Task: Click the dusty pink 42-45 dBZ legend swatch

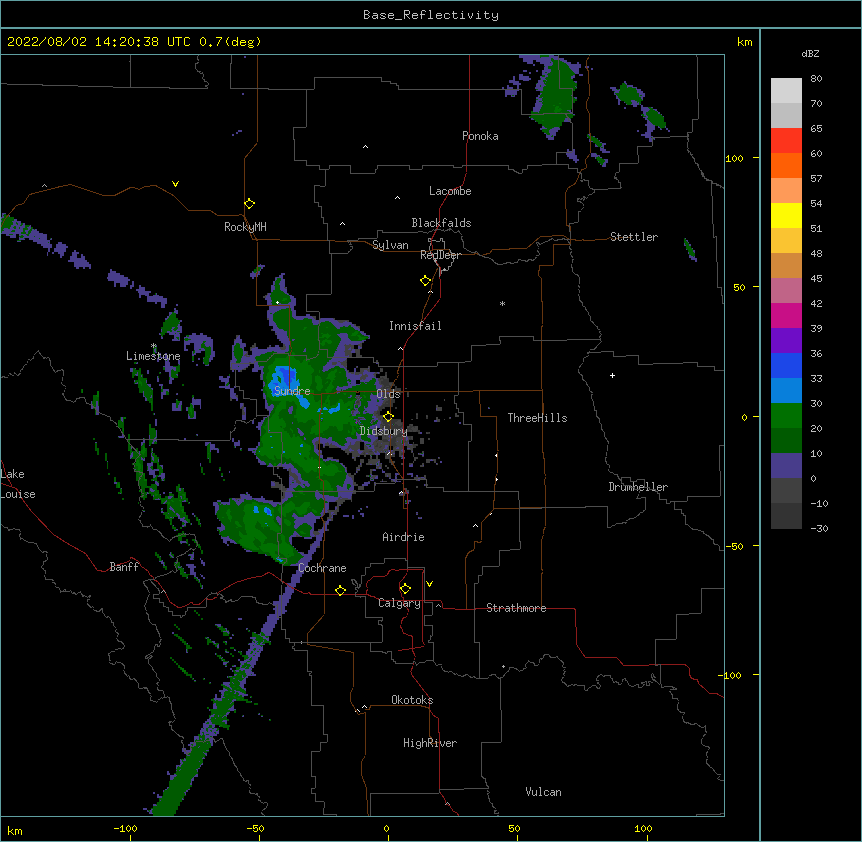Action: [x=786, y=291]
